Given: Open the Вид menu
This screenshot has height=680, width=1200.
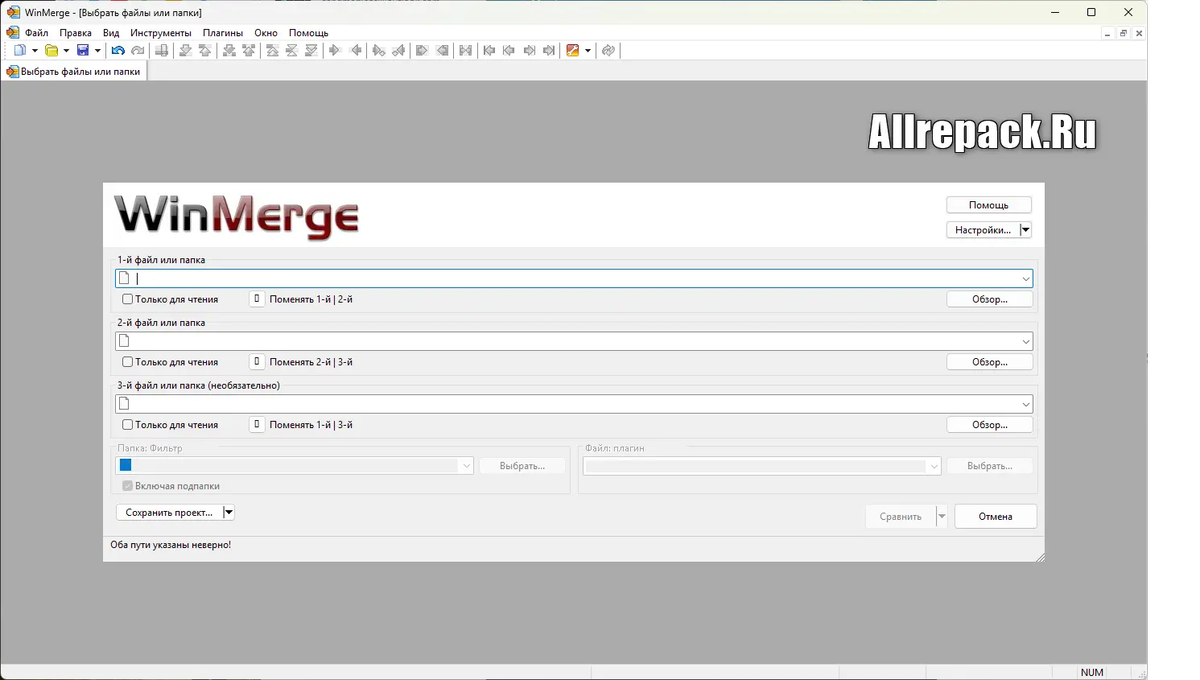Looking at the screenshot, I should point(111,33).
